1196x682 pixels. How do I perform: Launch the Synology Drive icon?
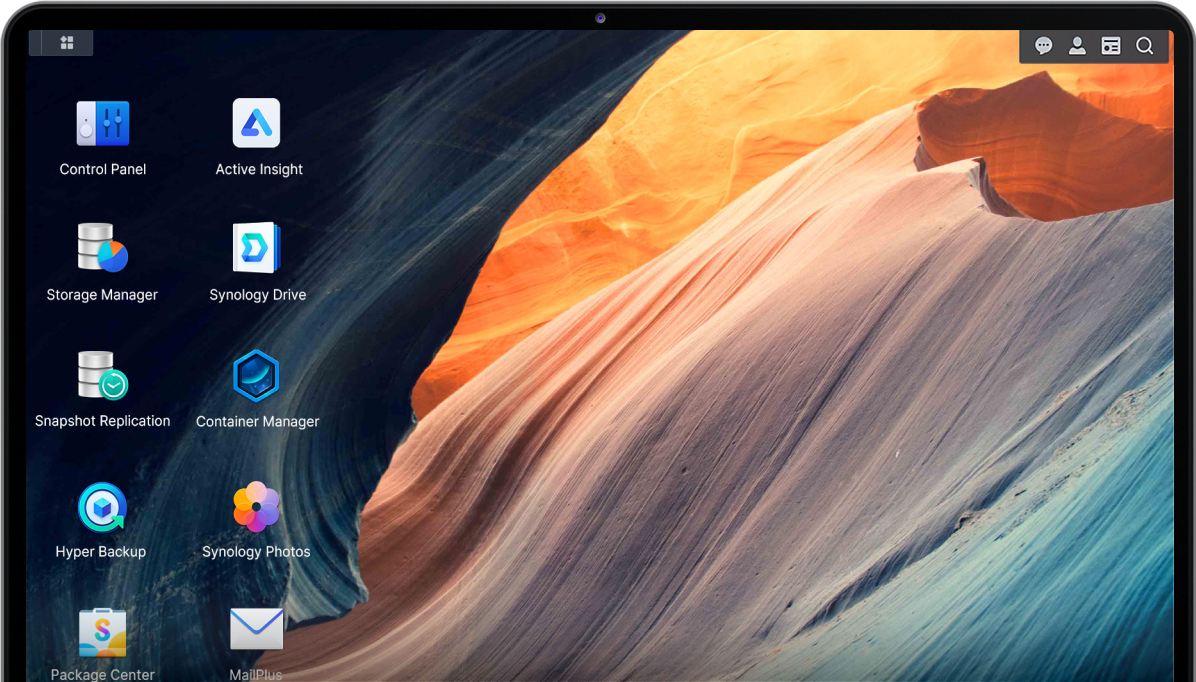[257, 248]
